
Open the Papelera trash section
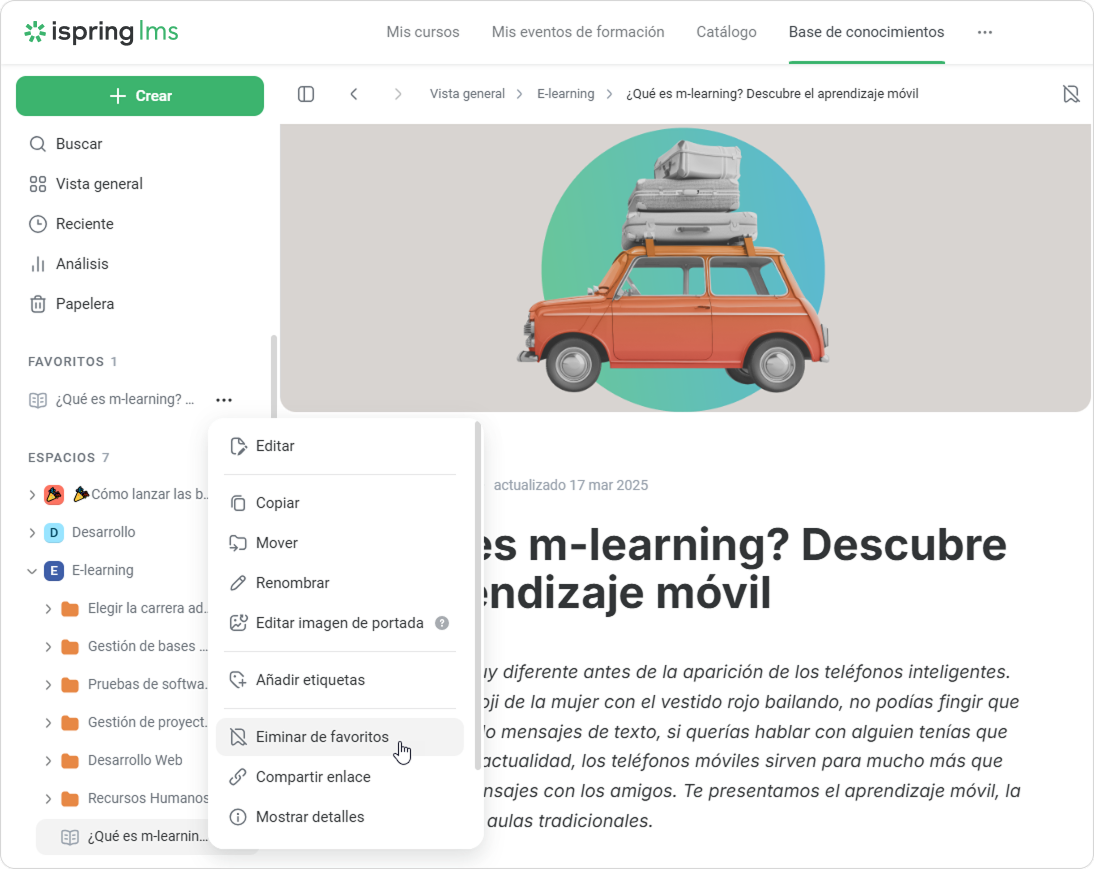pyautogui.click(x=84, y=304)
